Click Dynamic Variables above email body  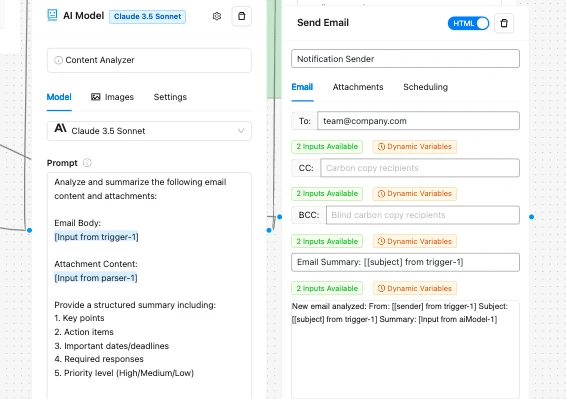415,288
